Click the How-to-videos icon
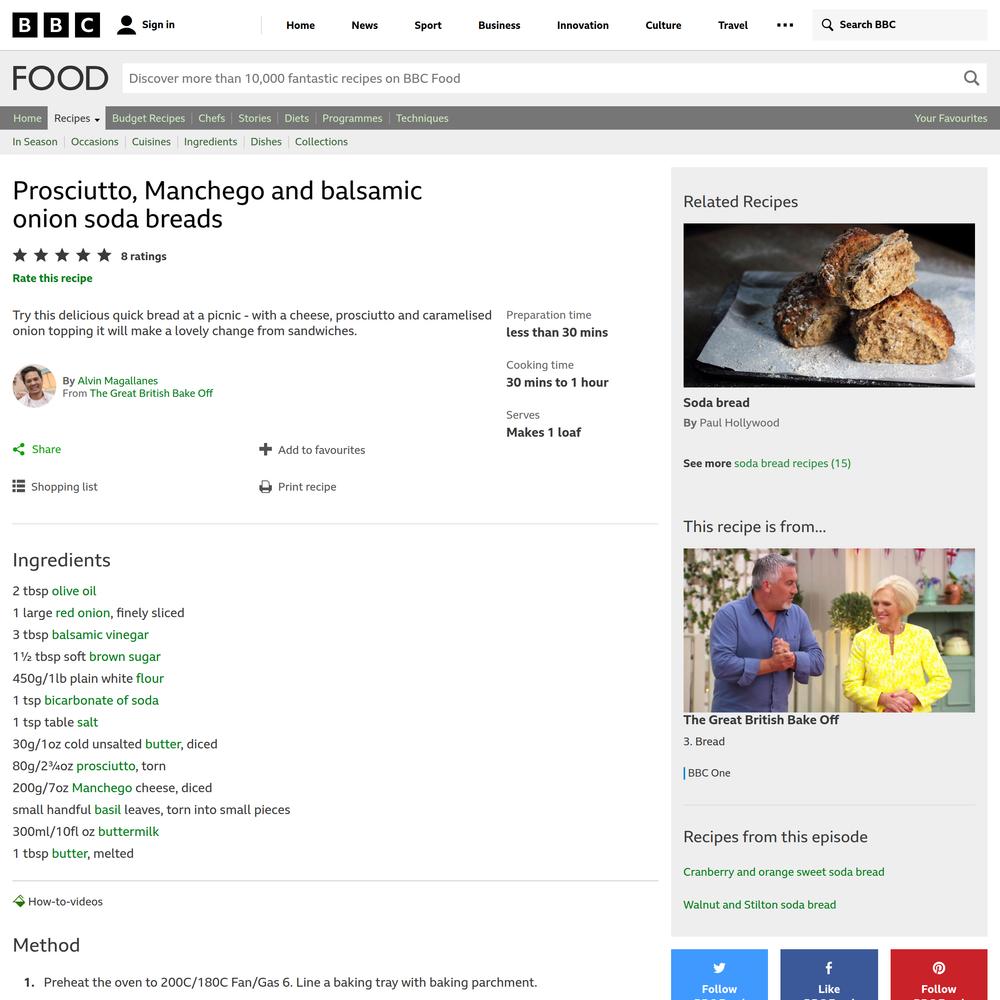 click(18, 901)
